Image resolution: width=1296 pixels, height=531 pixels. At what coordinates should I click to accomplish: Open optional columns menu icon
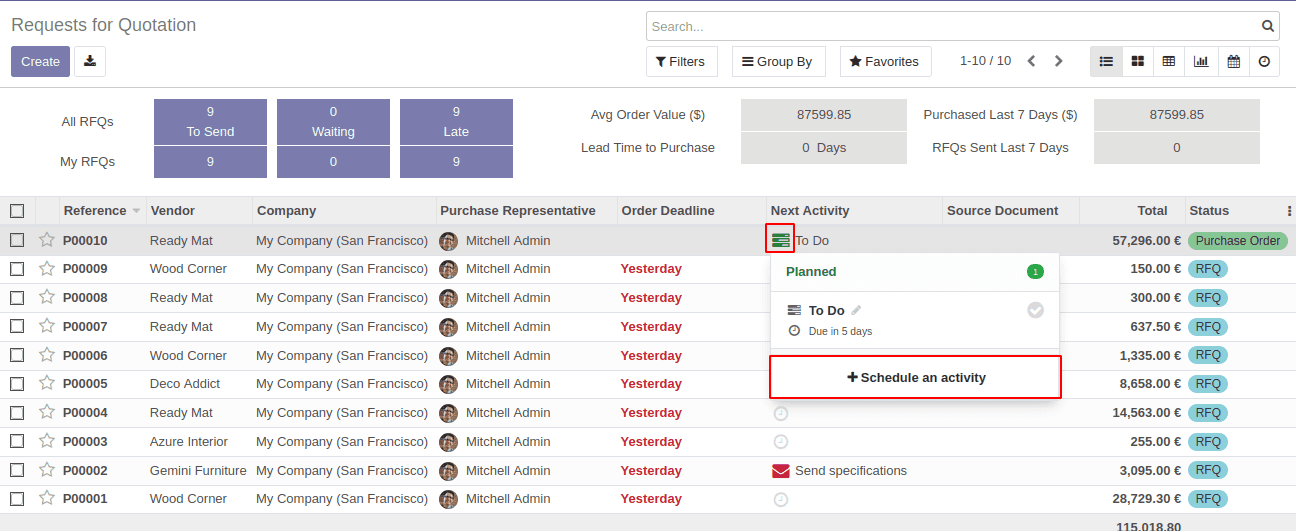tap(1289, 211)
